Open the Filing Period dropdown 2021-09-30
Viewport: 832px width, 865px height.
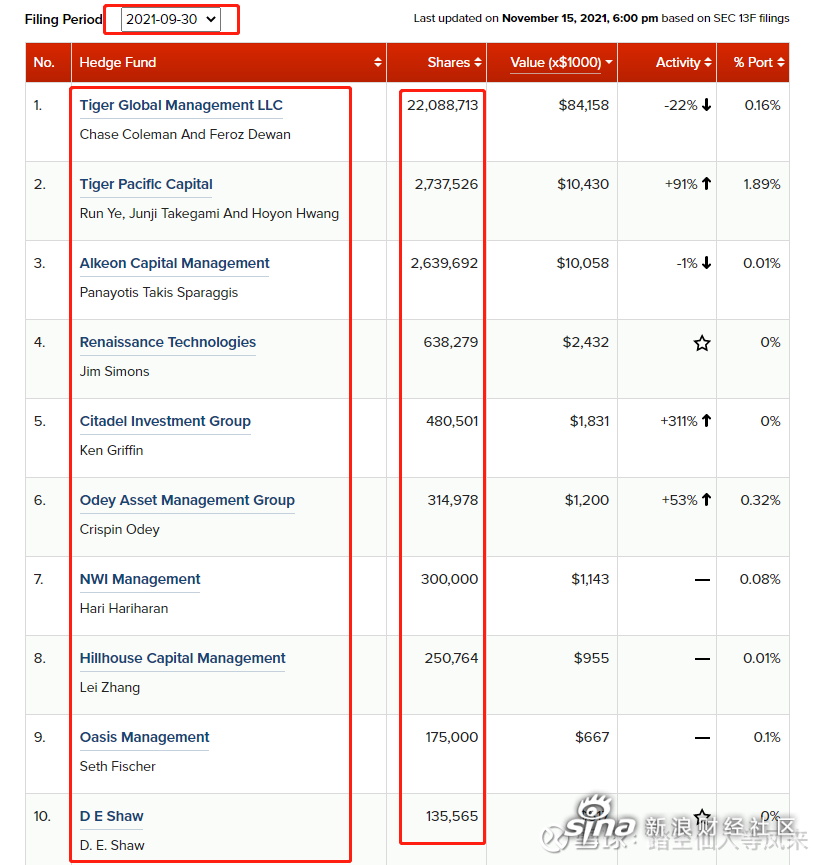pos(170,19)
